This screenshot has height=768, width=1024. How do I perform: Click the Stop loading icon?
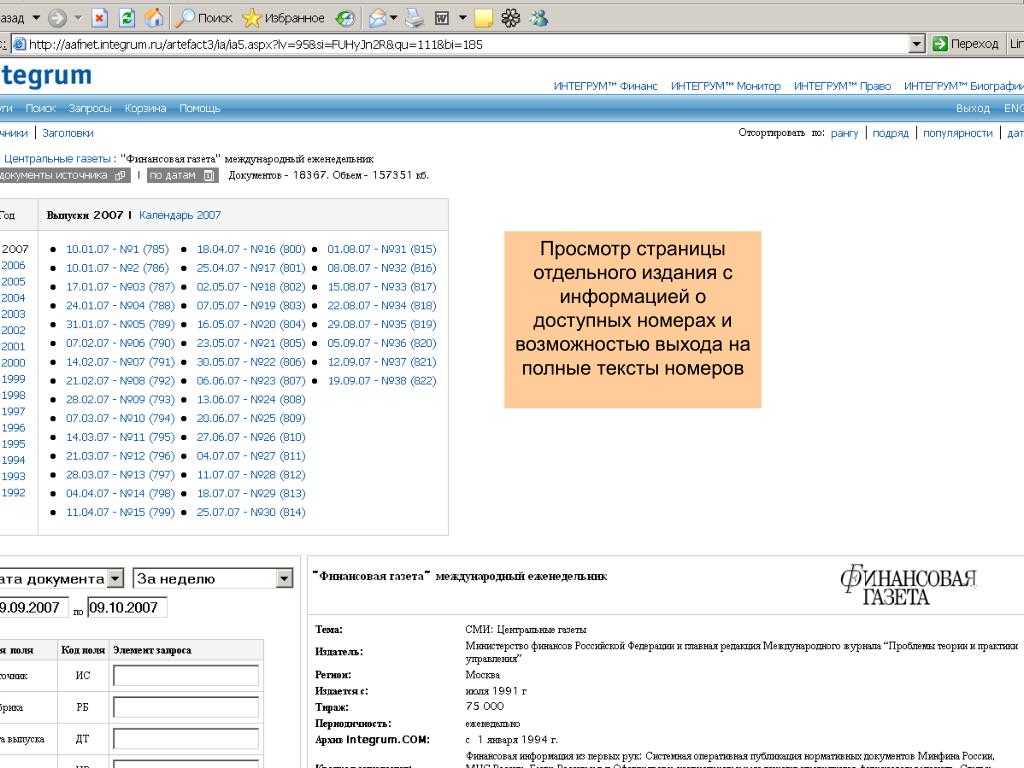coord(99,18)
